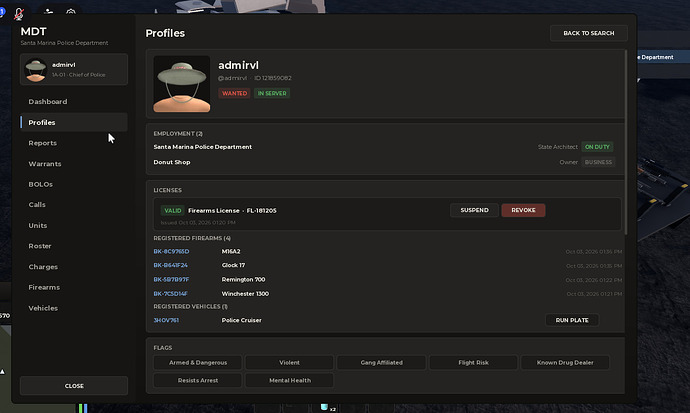Screen dimensions: 690x413
Task: Go to the Warrants page
Action: point(74,164)
